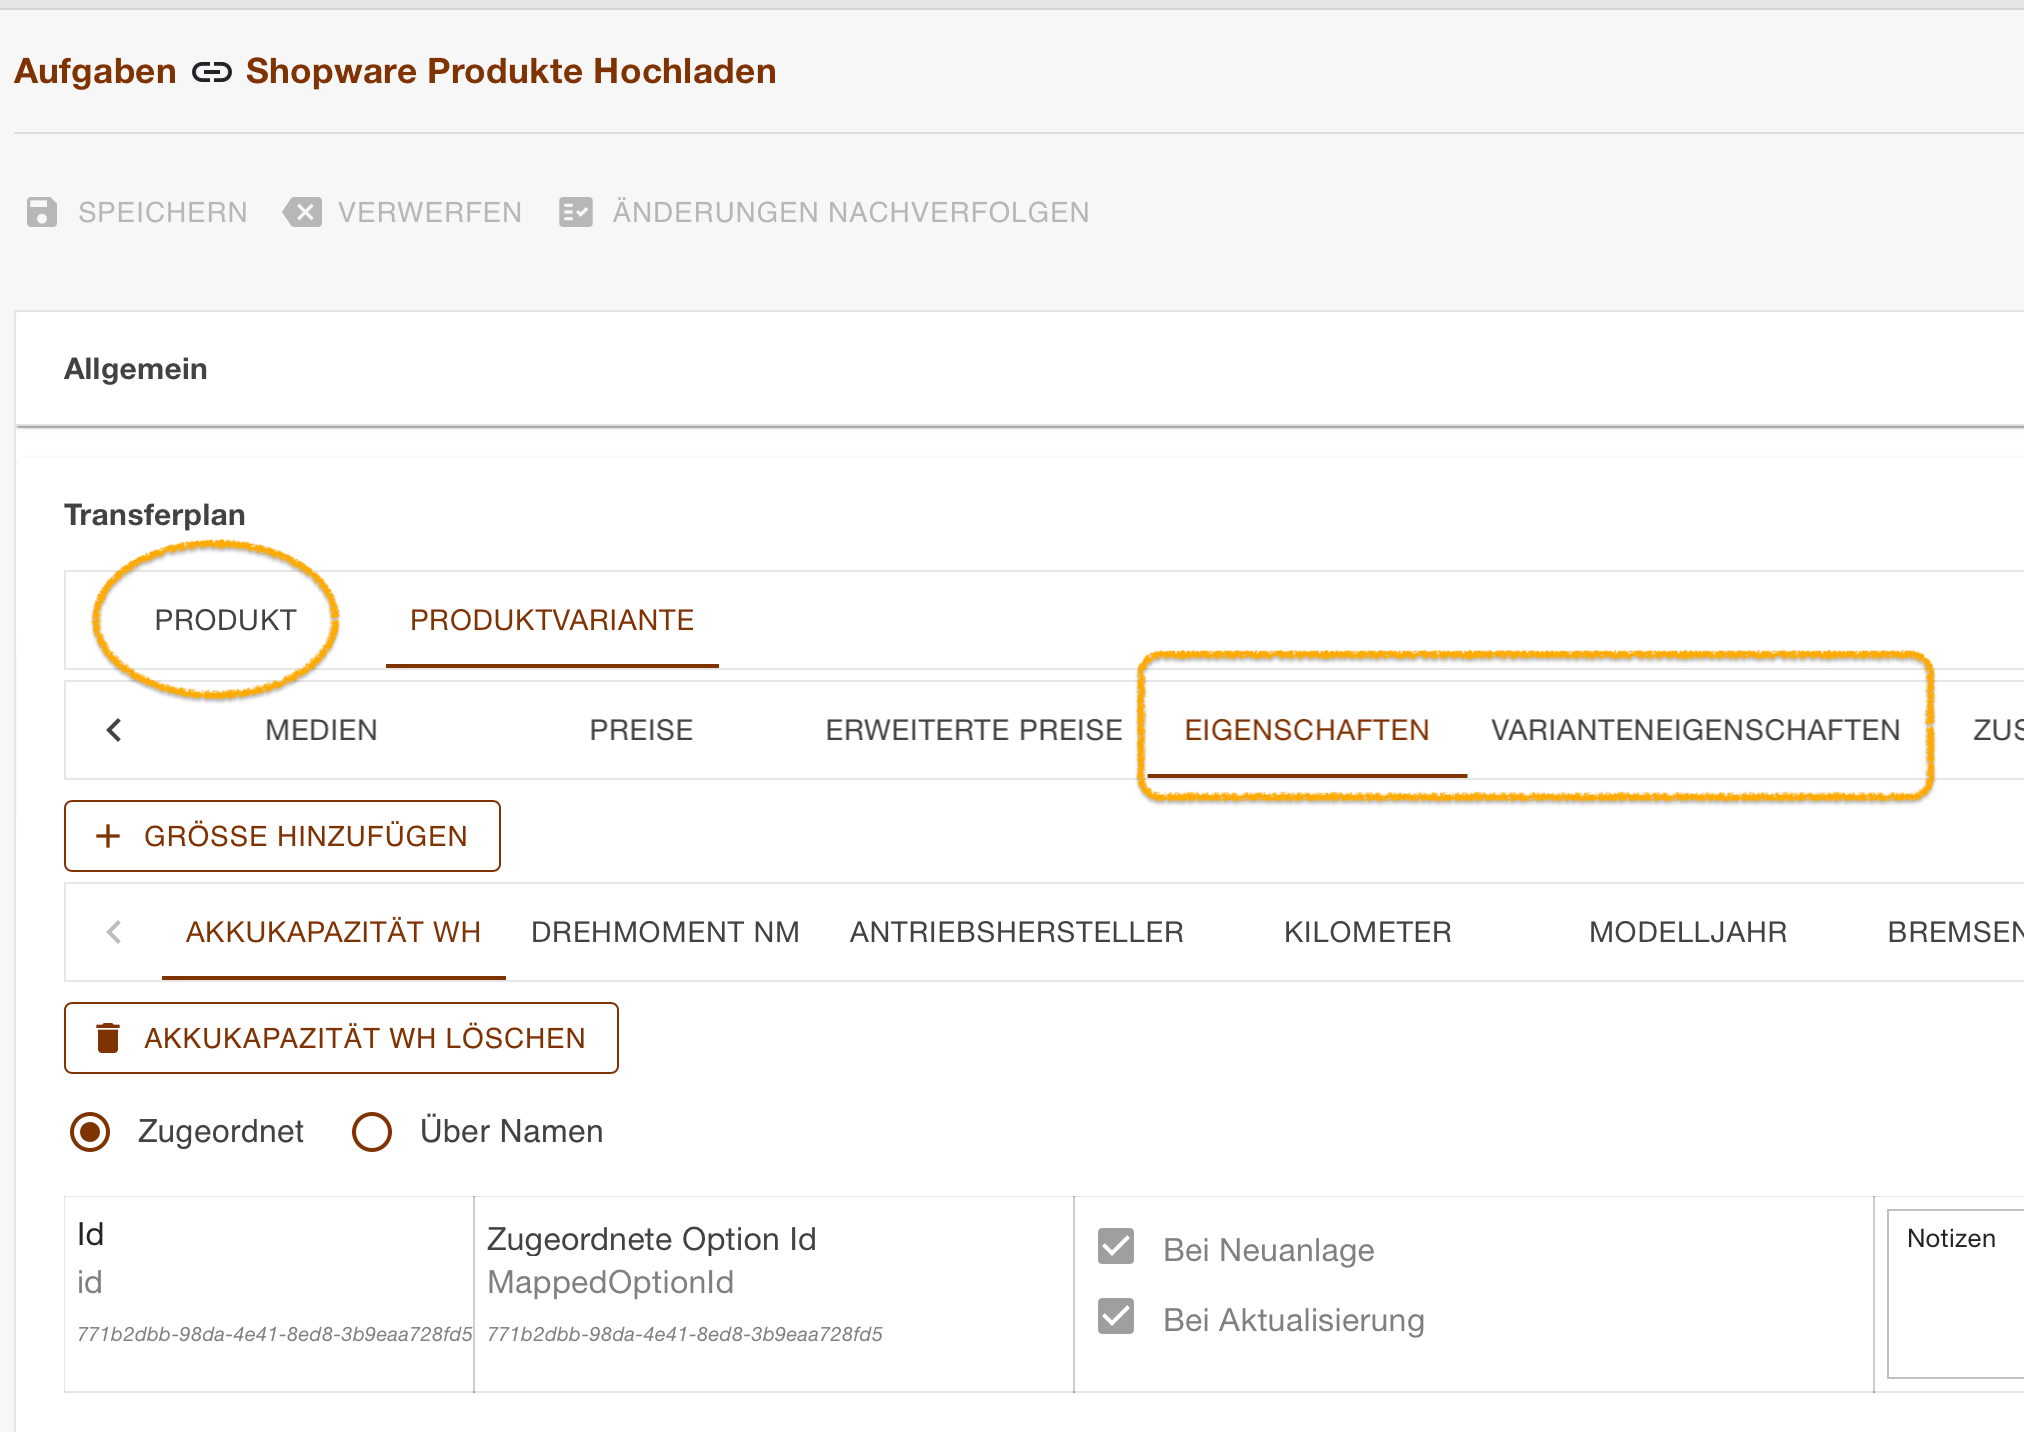2024x1432 pixels.
Task: Click the discard X icon beside Verwerfen
Action: click(303, 212)
